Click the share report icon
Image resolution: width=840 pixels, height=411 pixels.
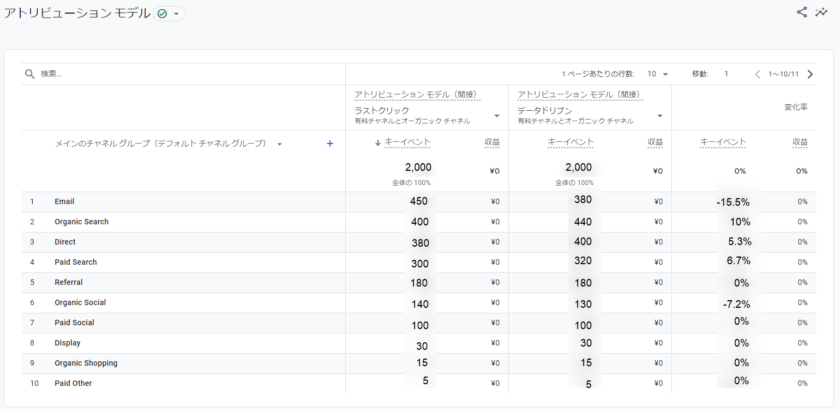(x=801, y=13)
